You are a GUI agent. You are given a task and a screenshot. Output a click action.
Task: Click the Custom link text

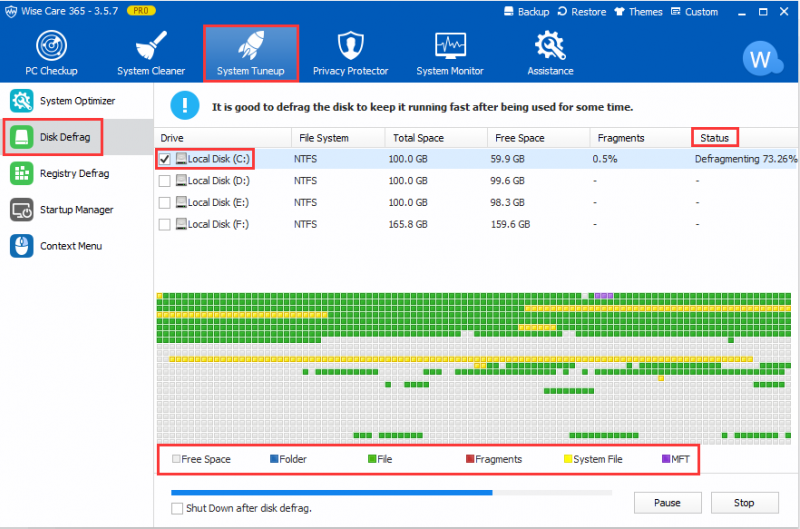702,12
